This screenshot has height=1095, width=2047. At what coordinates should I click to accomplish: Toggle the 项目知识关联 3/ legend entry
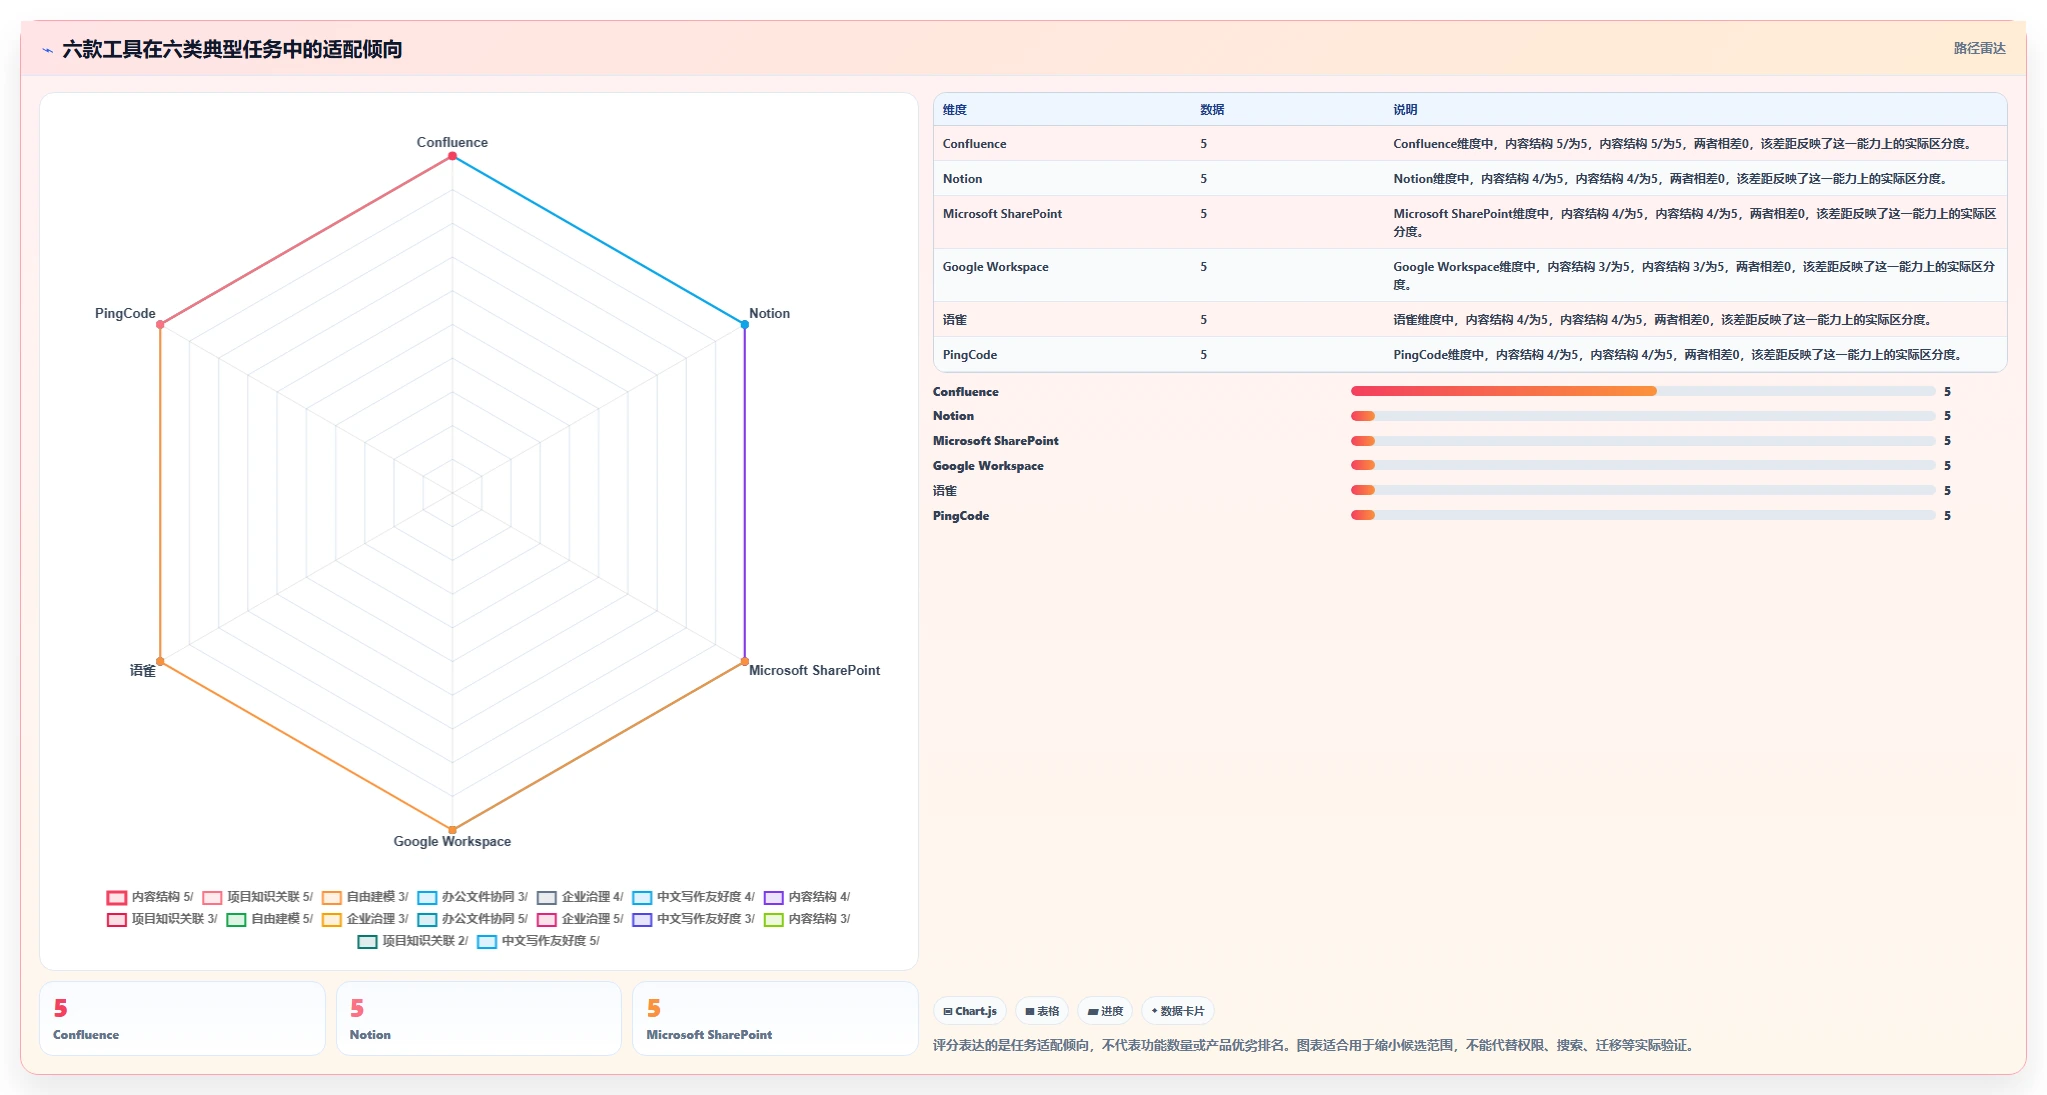[162, 919]
